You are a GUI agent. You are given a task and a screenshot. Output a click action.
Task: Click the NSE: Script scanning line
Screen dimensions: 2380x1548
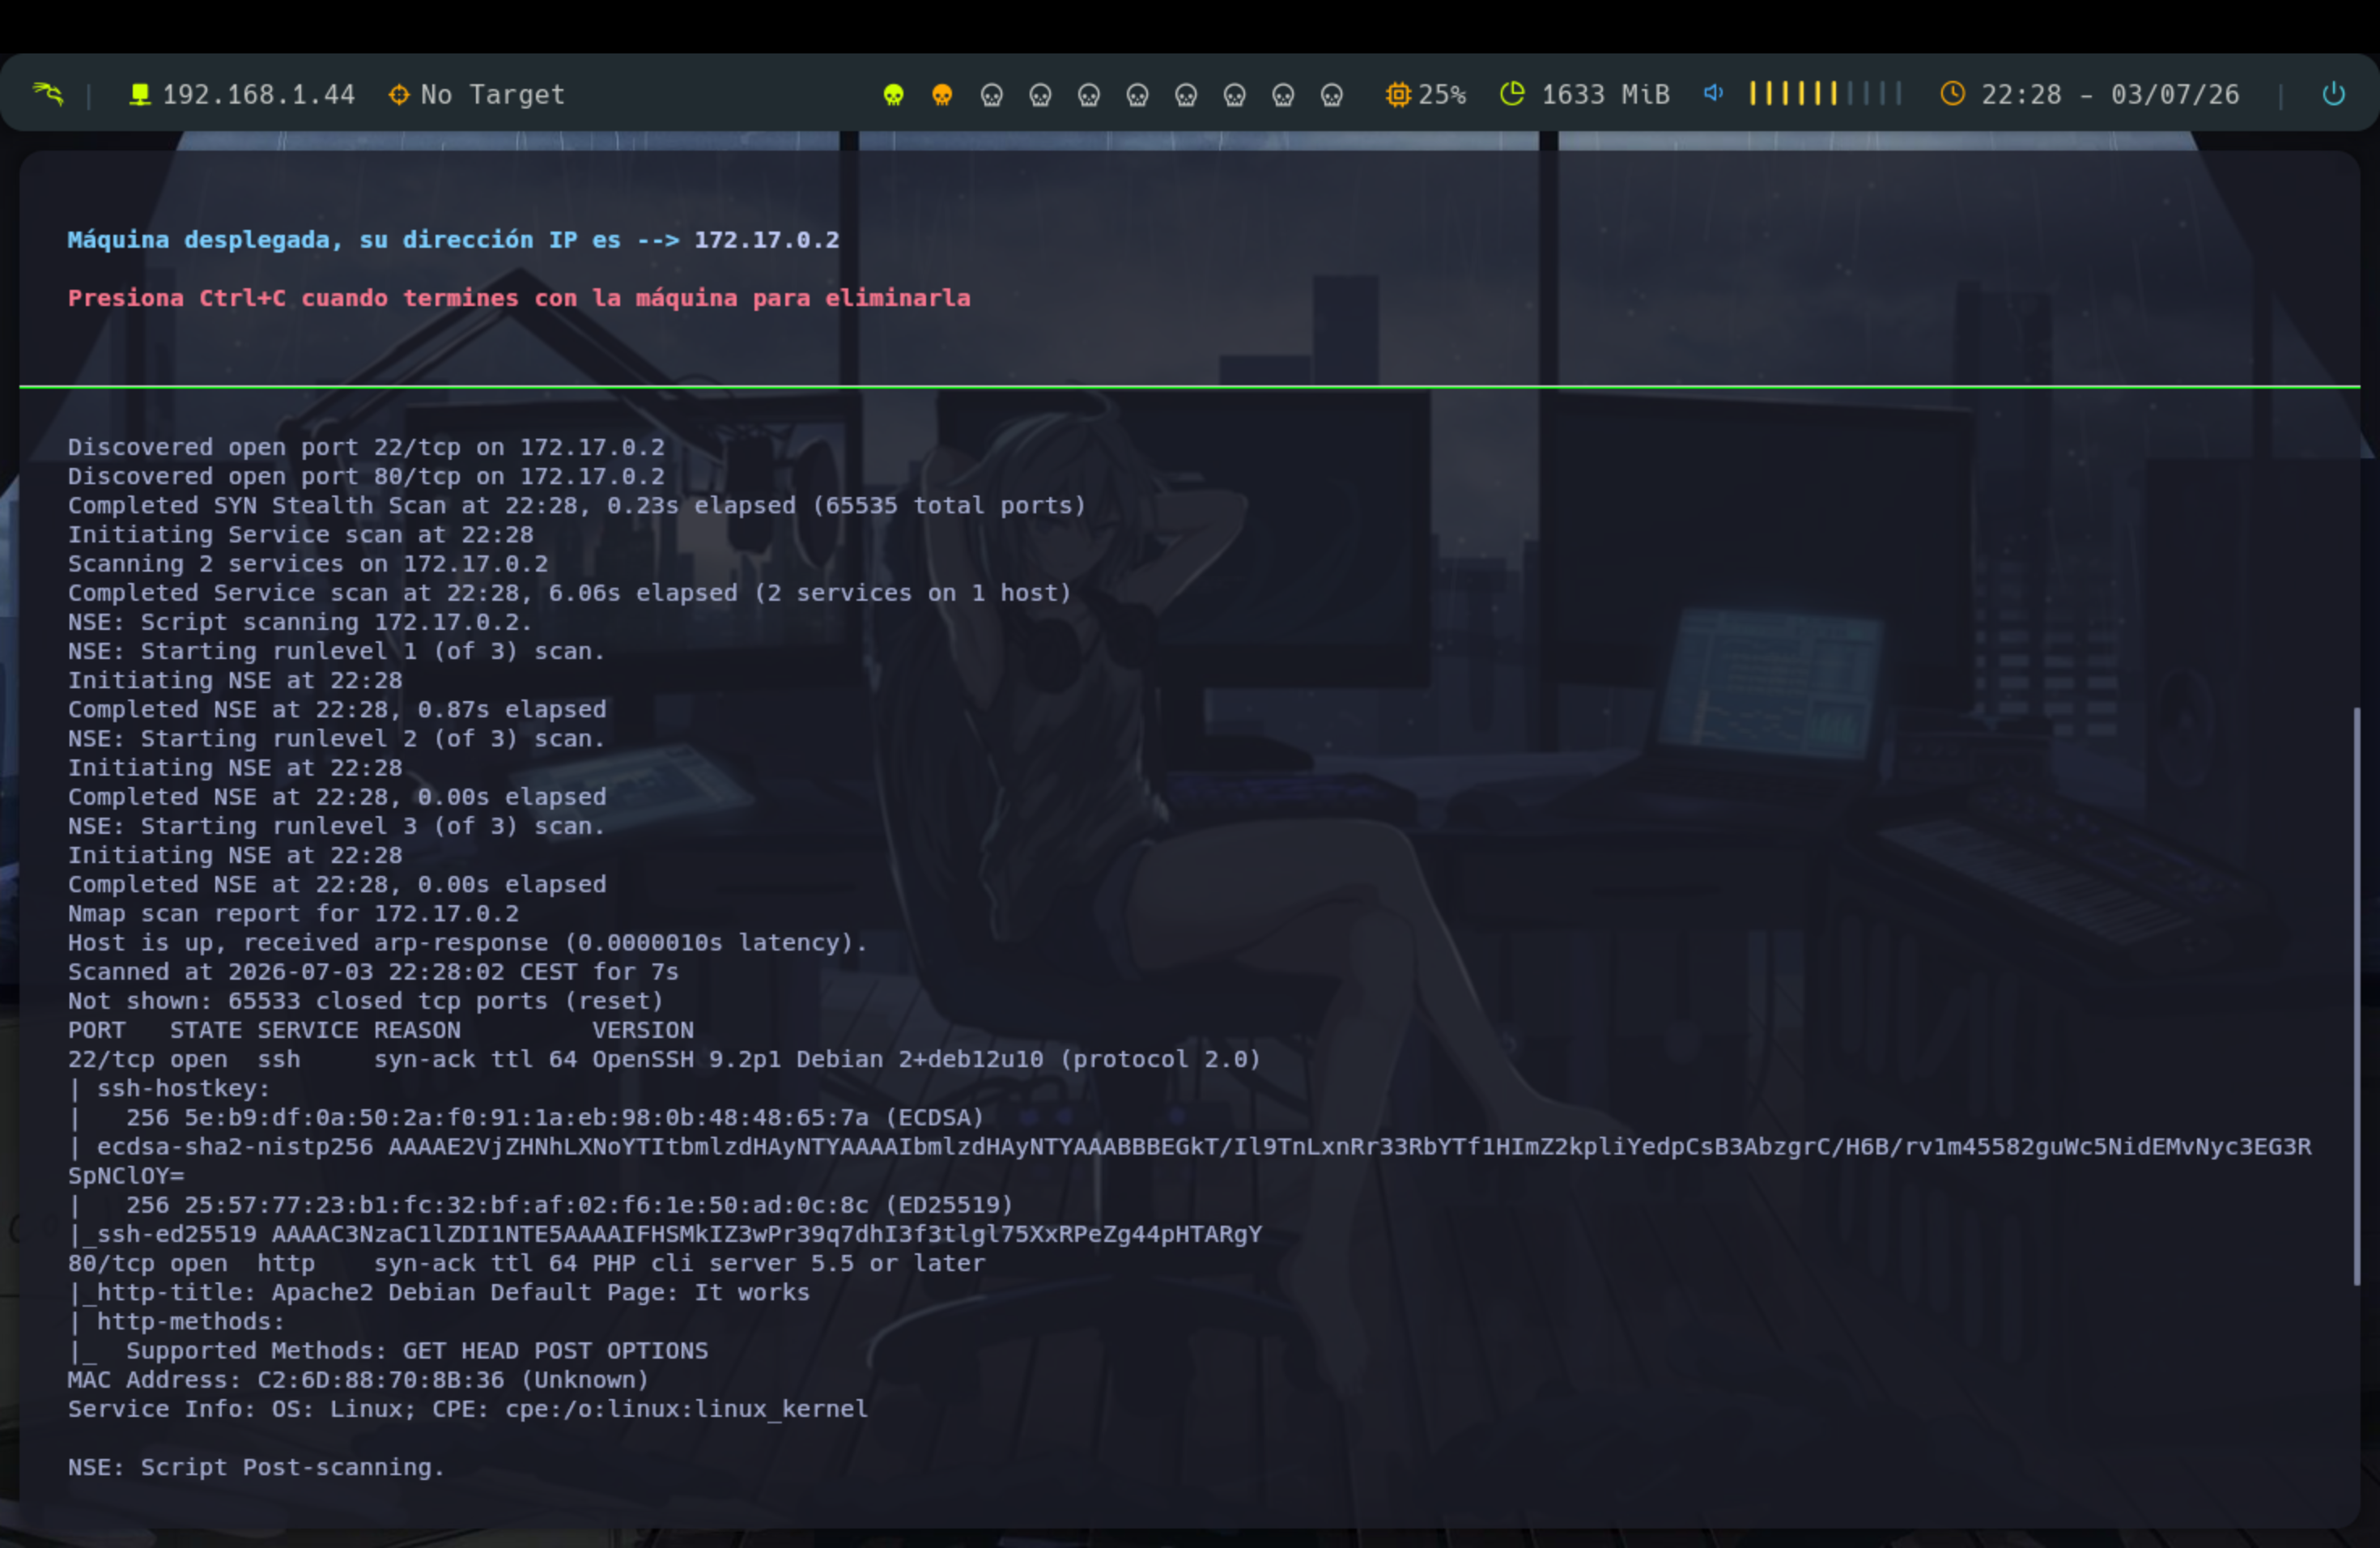point(300,622)
